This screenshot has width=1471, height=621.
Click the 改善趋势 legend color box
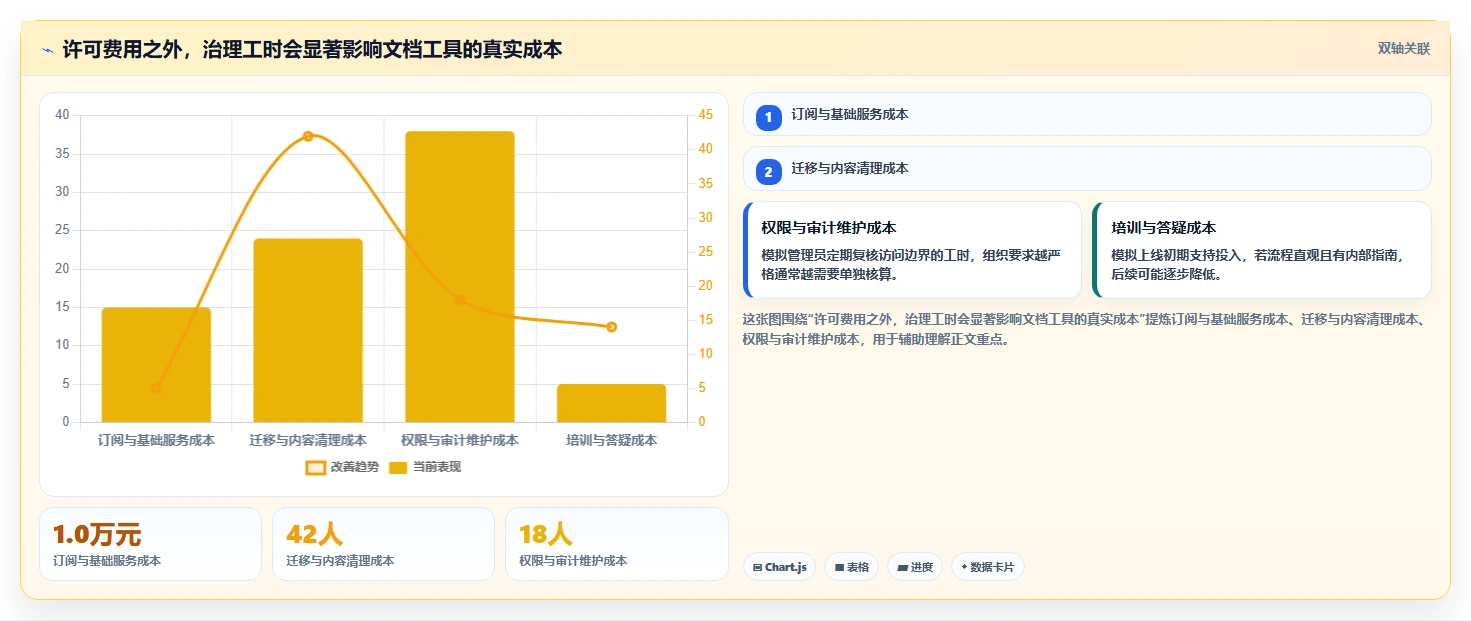(x=316, y=467)
